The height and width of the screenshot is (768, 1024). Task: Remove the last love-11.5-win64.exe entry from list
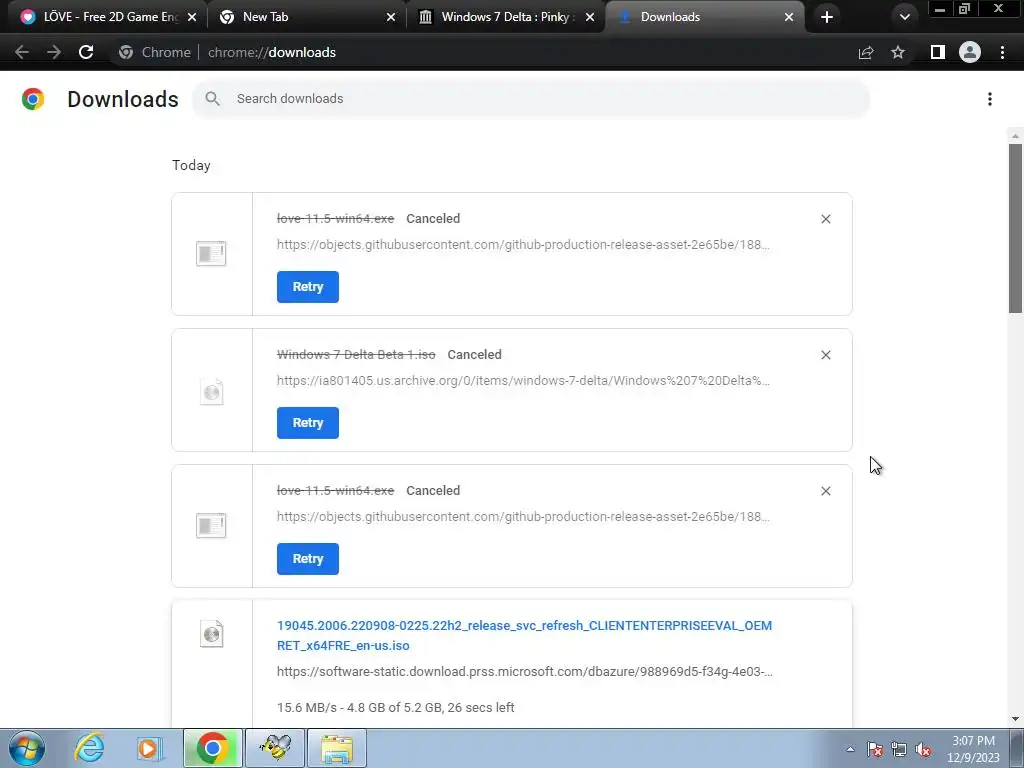825,490
